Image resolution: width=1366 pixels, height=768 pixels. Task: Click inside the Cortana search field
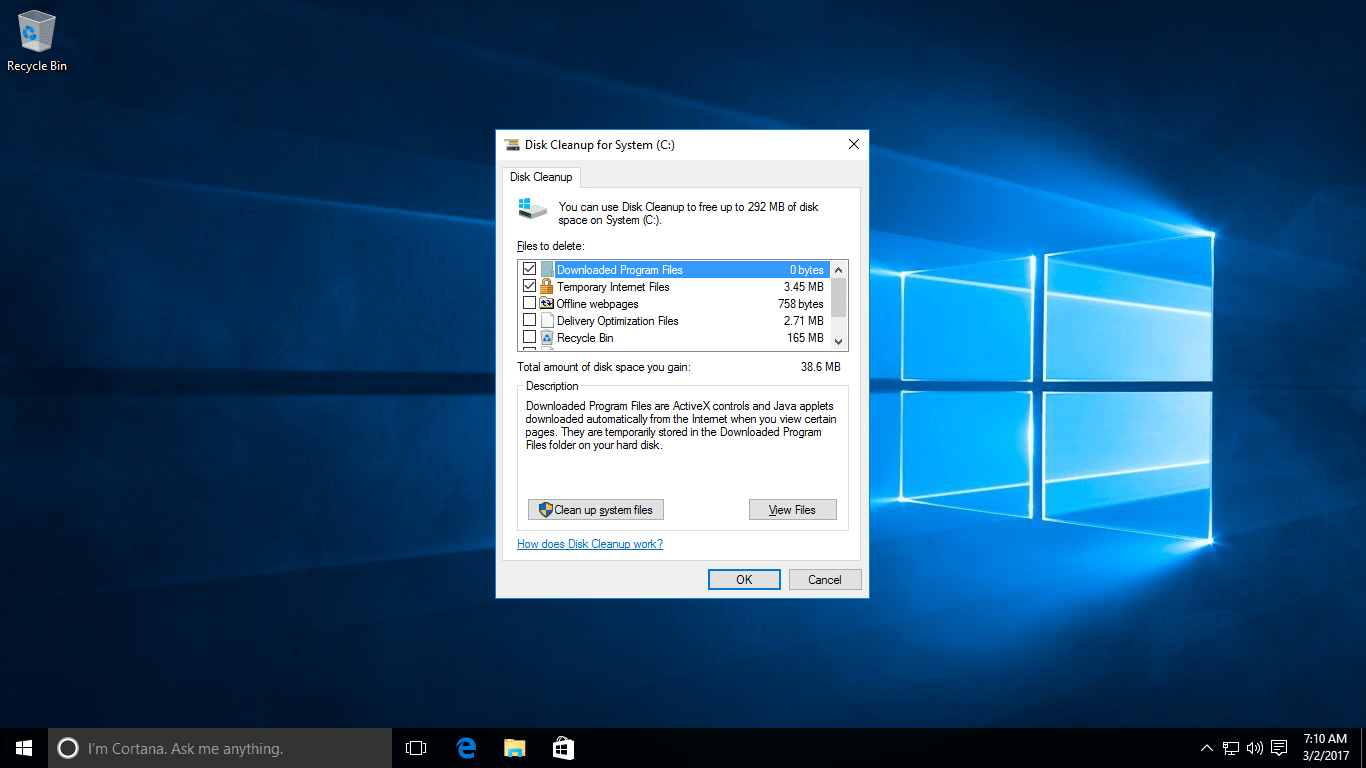pyautogui.click(x=220, y=747)
